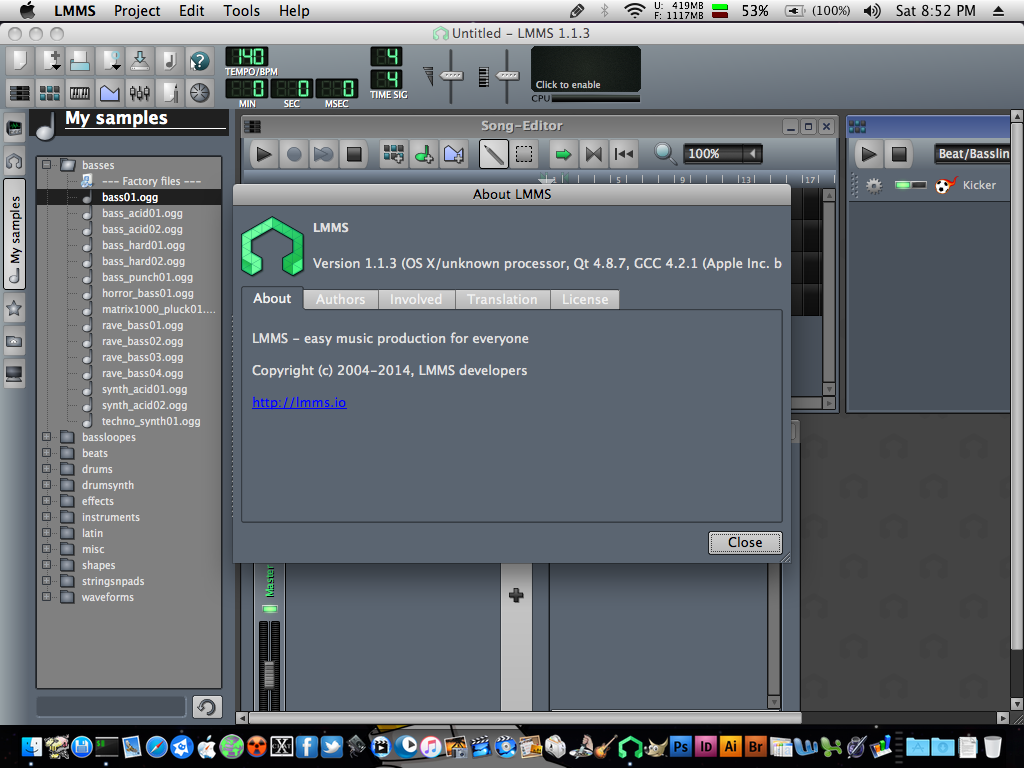Image resolution: width=1024 pixels, height=768 pixels.
Task: Toggle auto-scrolling green arrow button
Action: [563, 154]
